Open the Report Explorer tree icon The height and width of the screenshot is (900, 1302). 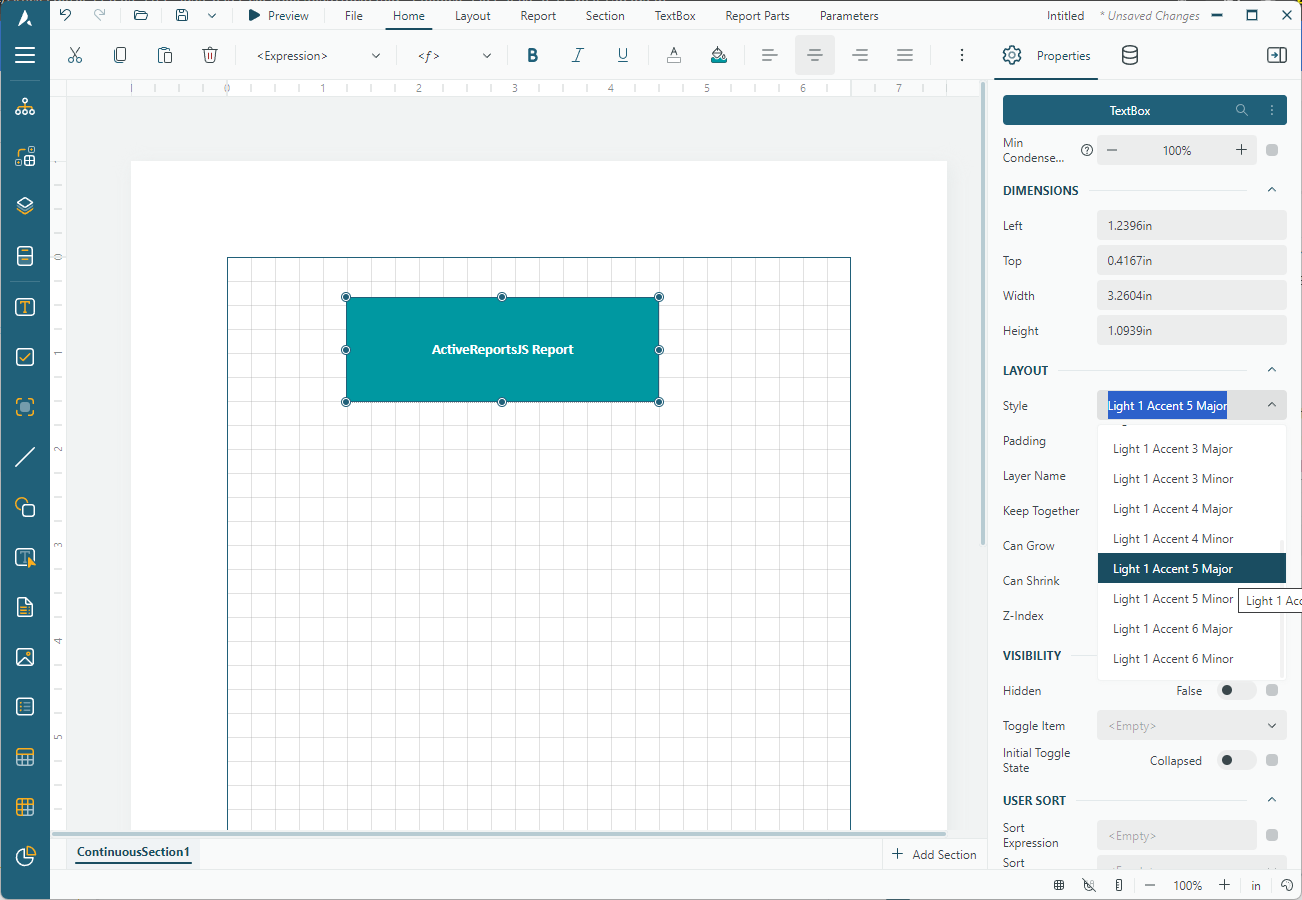click(25, 107)
